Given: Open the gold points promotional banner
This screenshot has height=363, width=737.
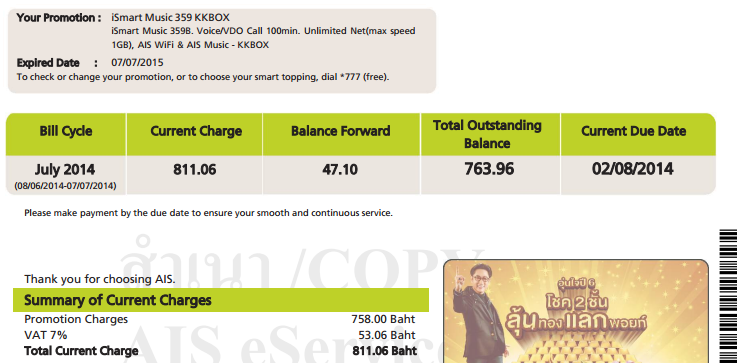Looking at the screenshot, I should [576, 311].
